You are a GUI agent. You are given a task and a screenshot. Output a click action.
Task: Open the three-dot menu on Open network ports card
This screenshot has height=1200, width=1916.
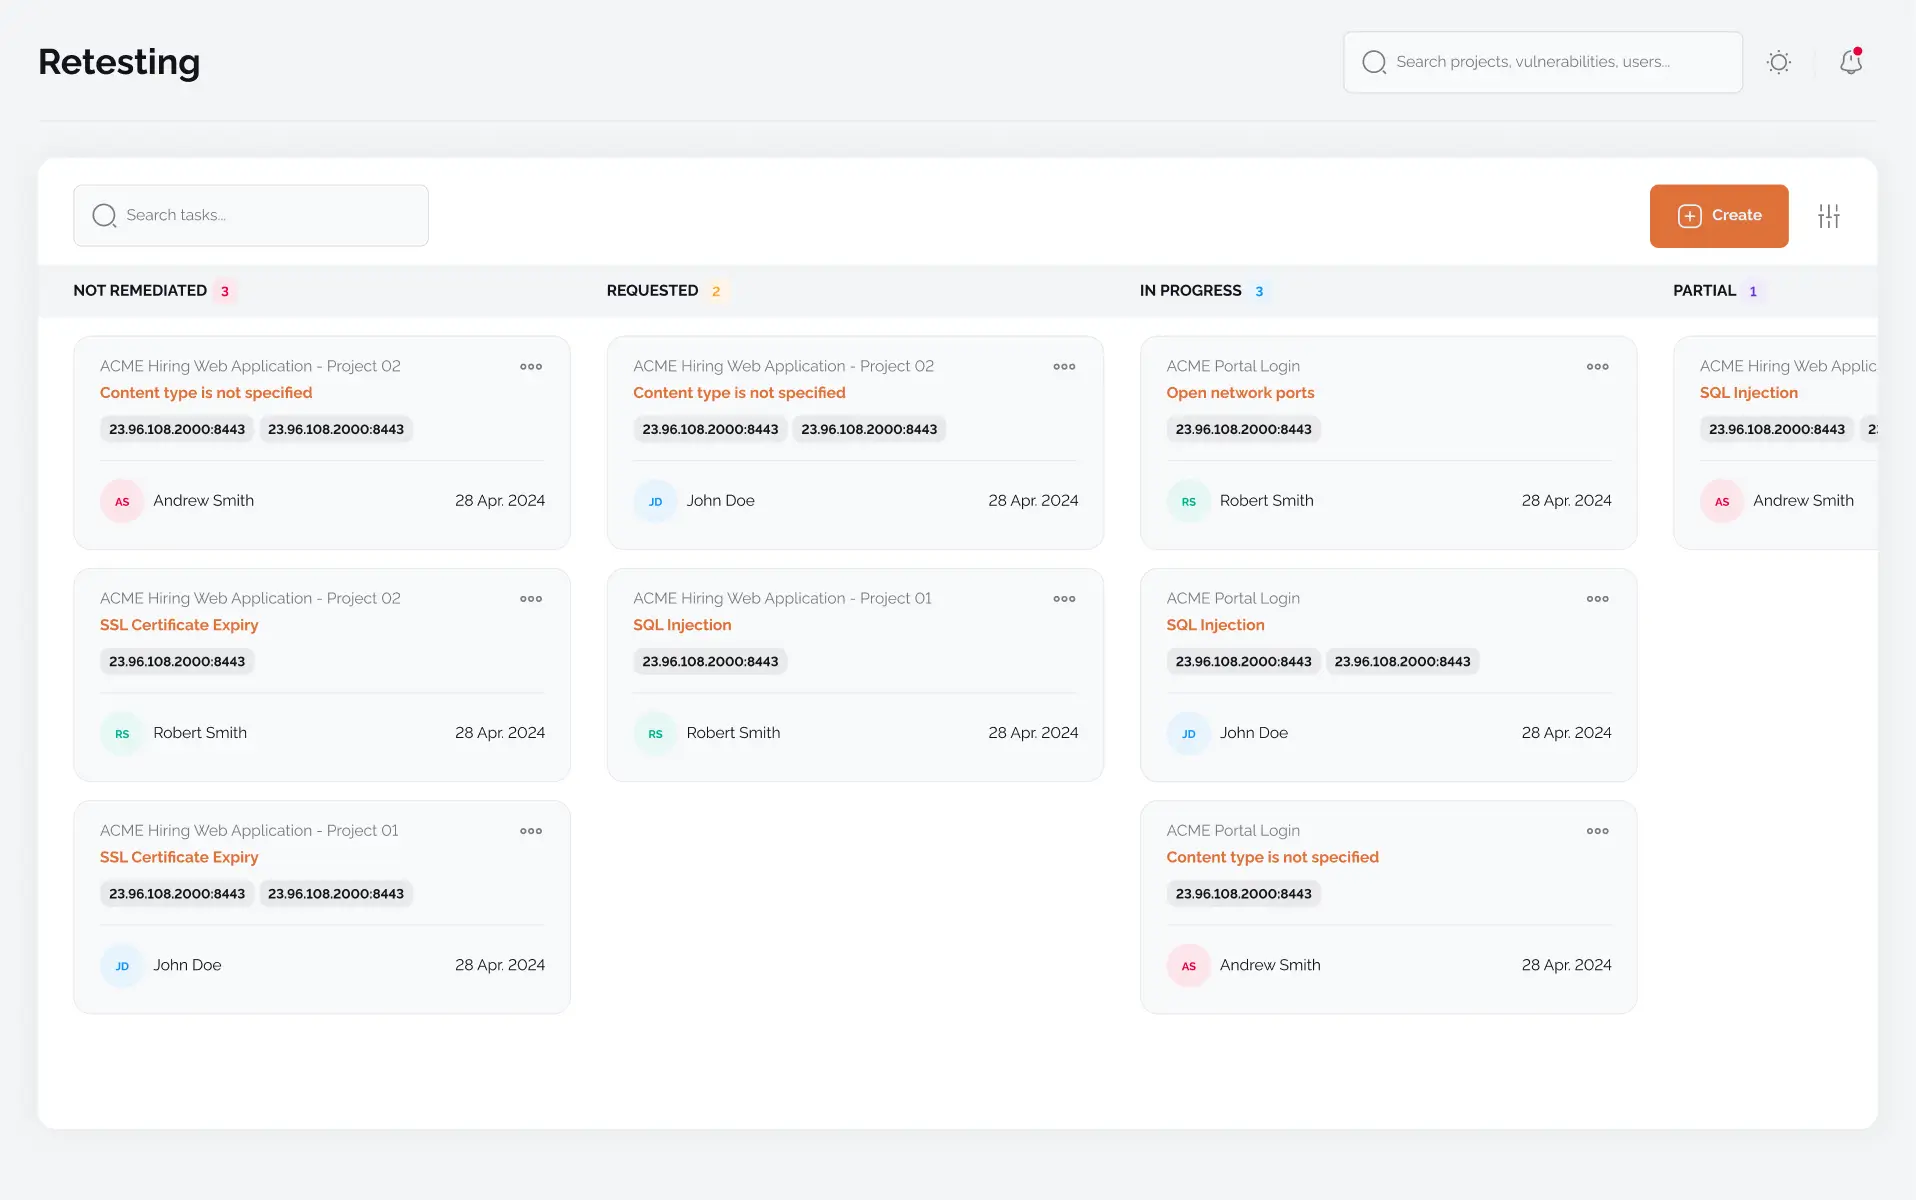[x=1597, y=367]
